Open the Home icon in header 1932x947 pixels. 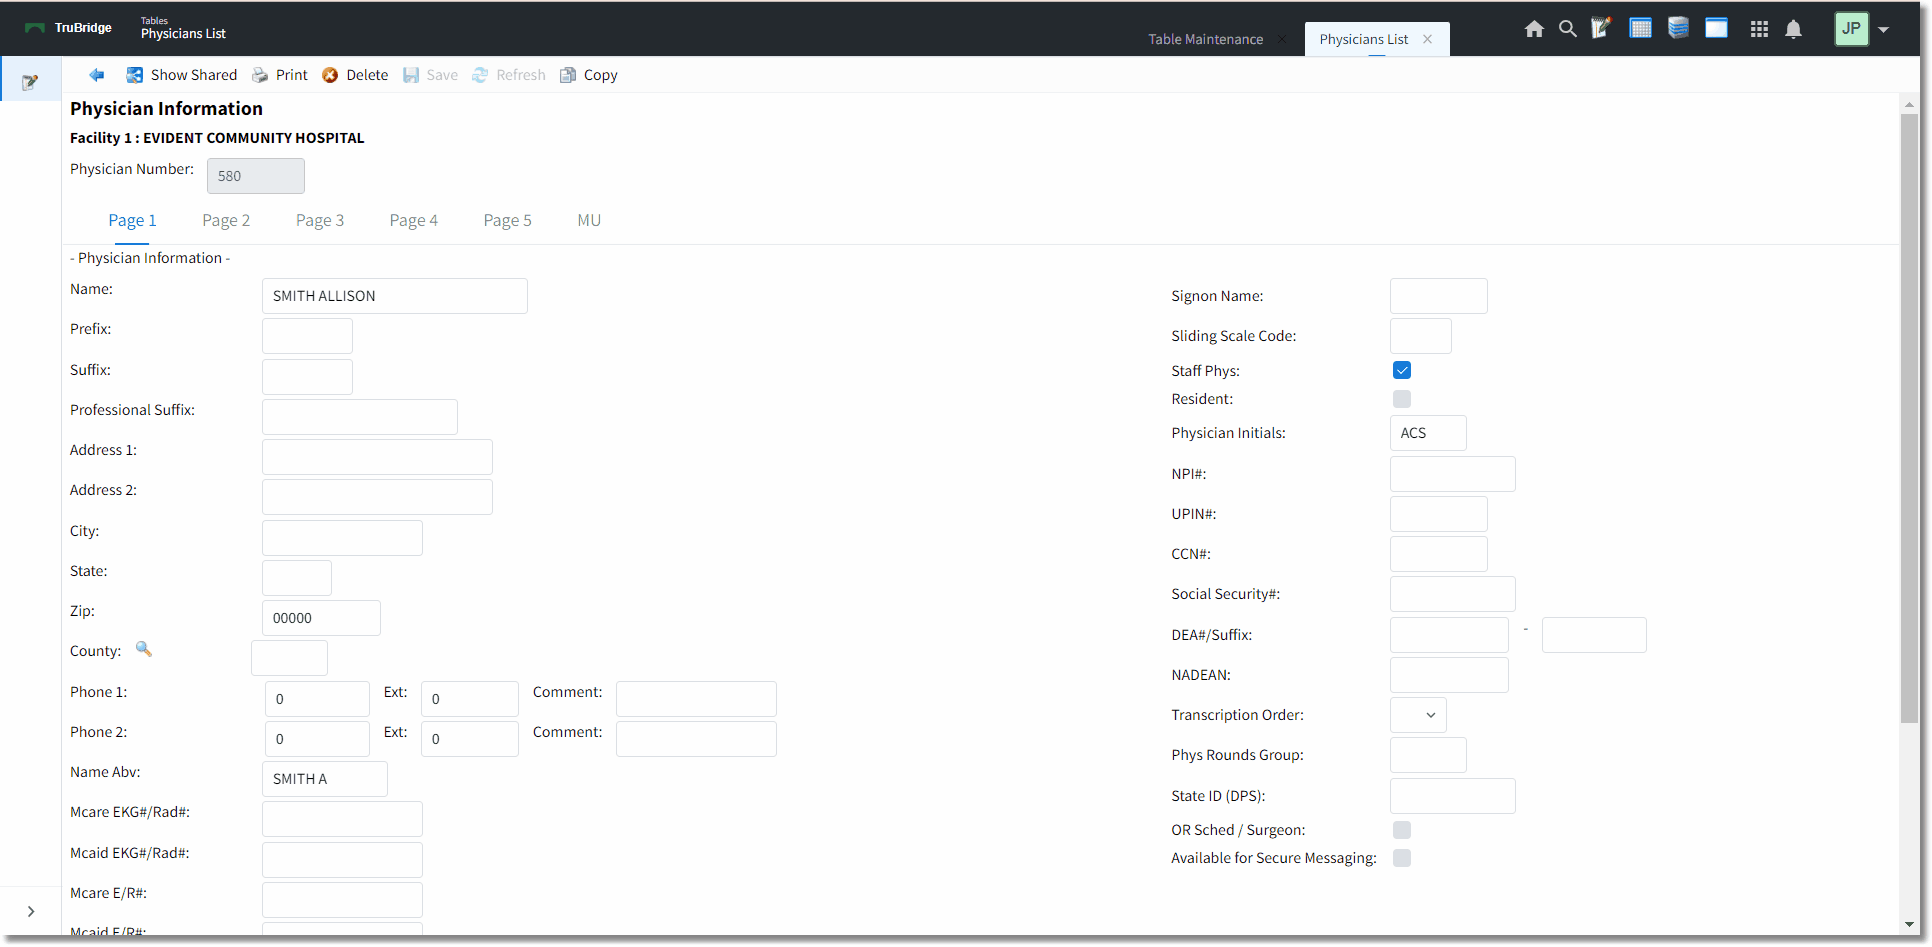1534,29
